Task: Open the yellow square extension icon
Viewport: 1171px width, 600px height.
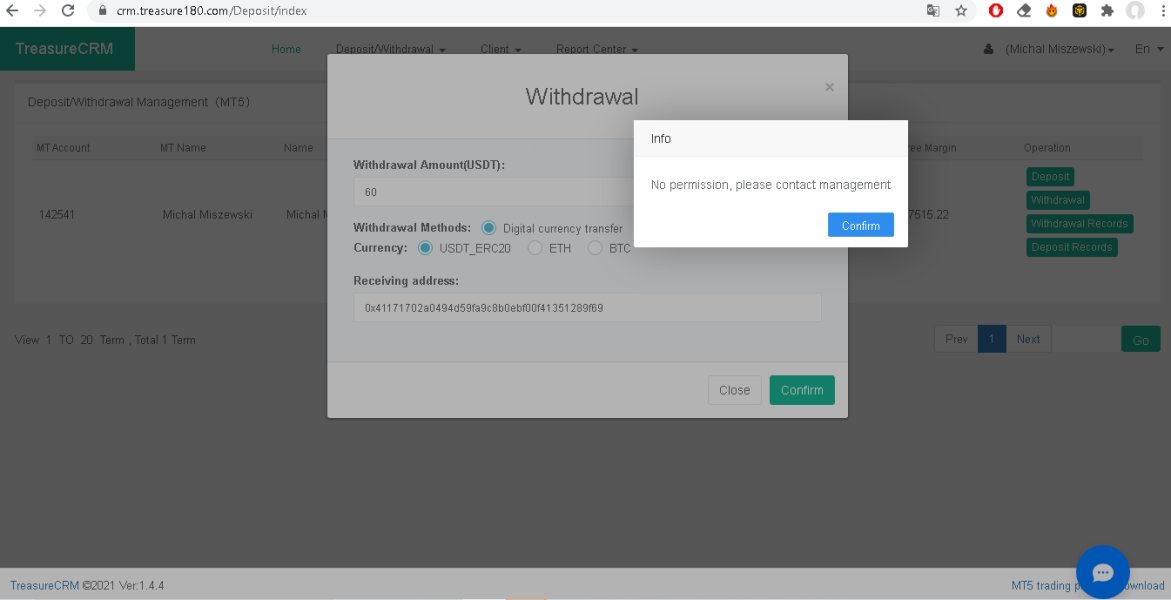Action: tap(1079, 10)
